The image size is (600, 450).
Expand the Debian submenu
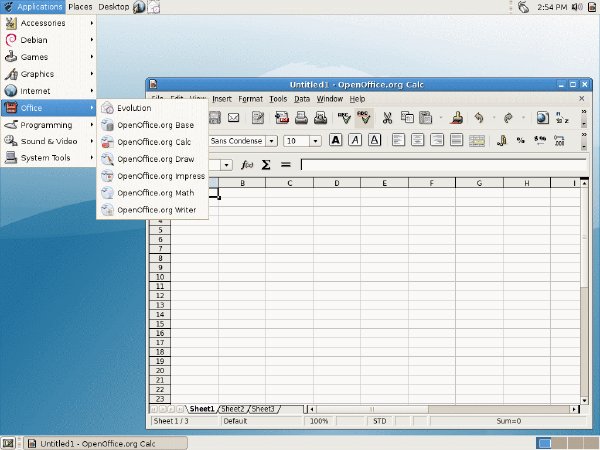(48, 40)
